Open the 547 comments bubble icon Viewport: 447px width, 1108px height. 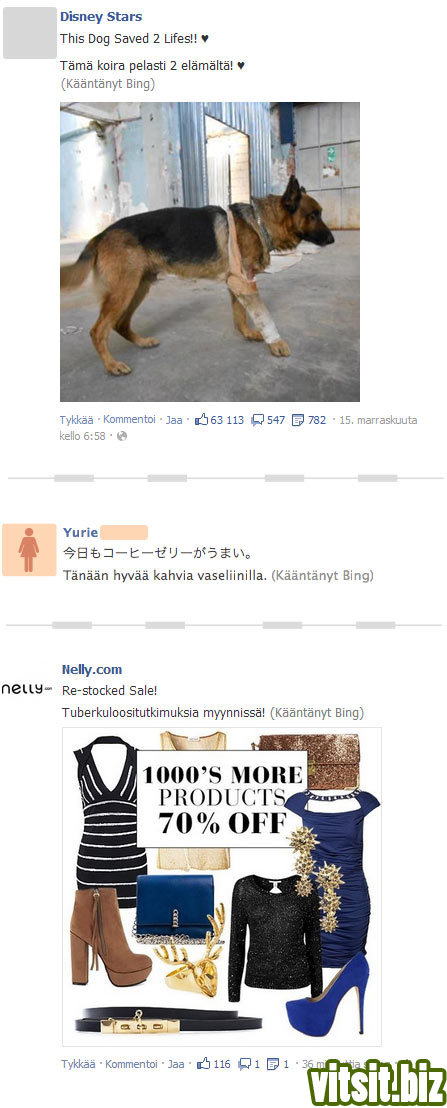(258, 420)
